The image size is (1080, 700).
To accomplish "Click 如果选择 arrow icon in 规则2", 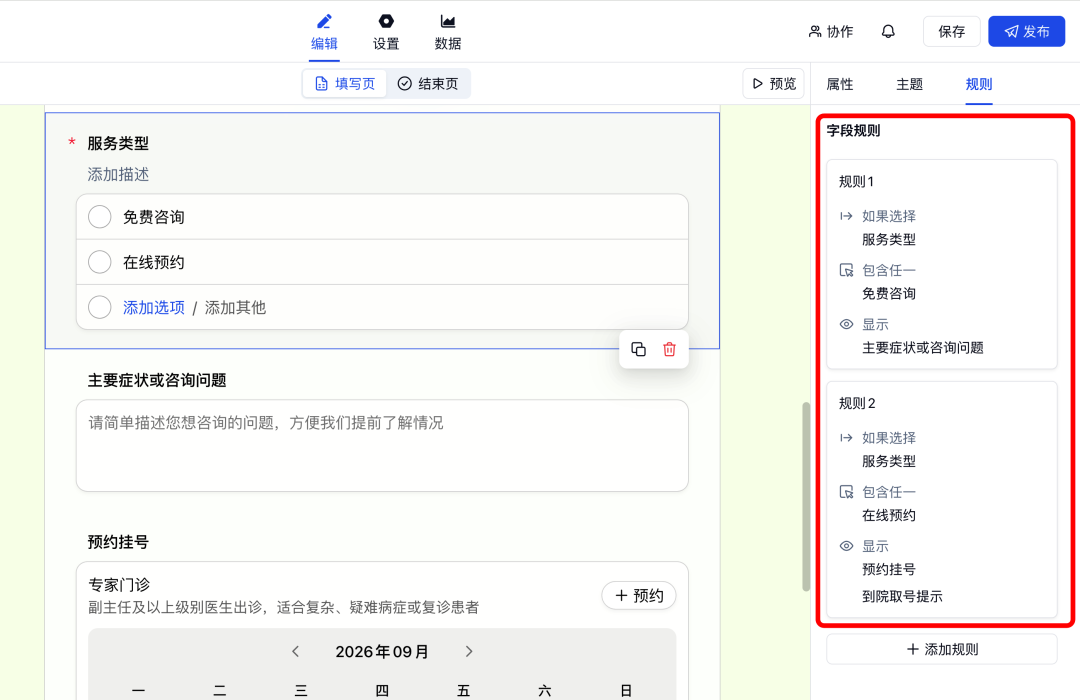I will click(847, 438).
